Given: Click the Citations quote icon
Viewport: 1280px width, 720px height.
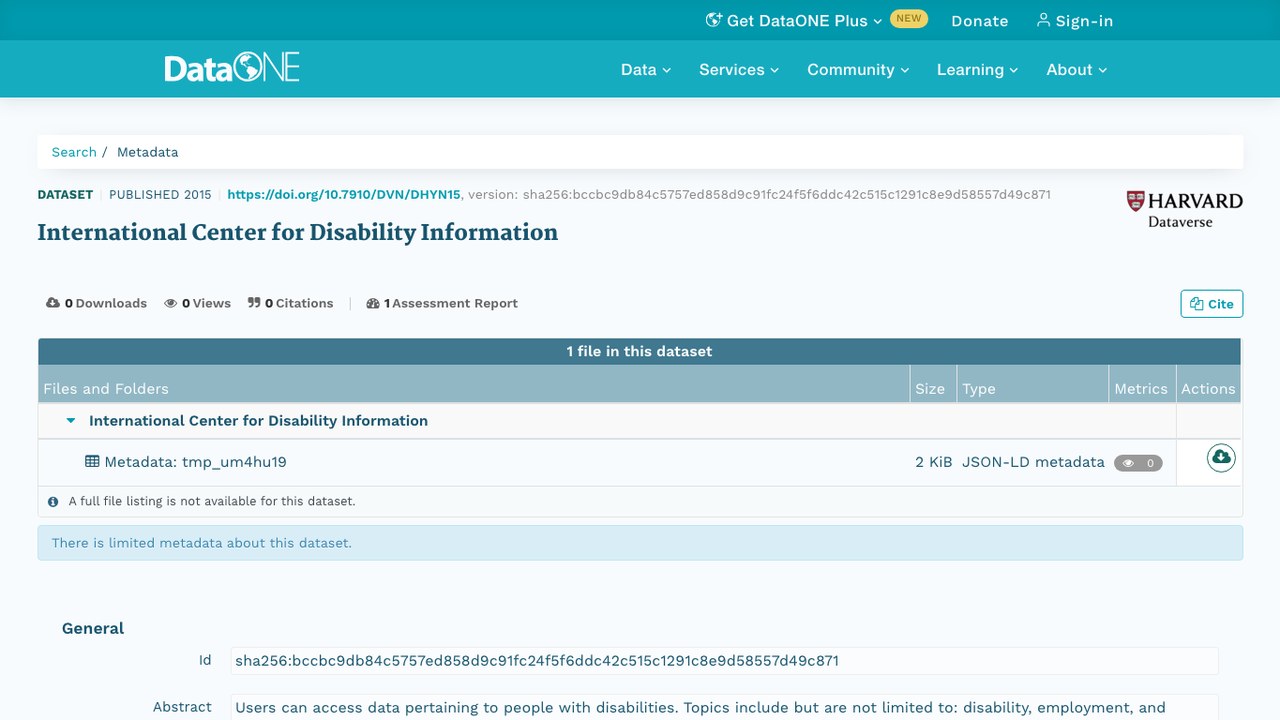Looking at the screenshot, I should click(x=254, y=303).
